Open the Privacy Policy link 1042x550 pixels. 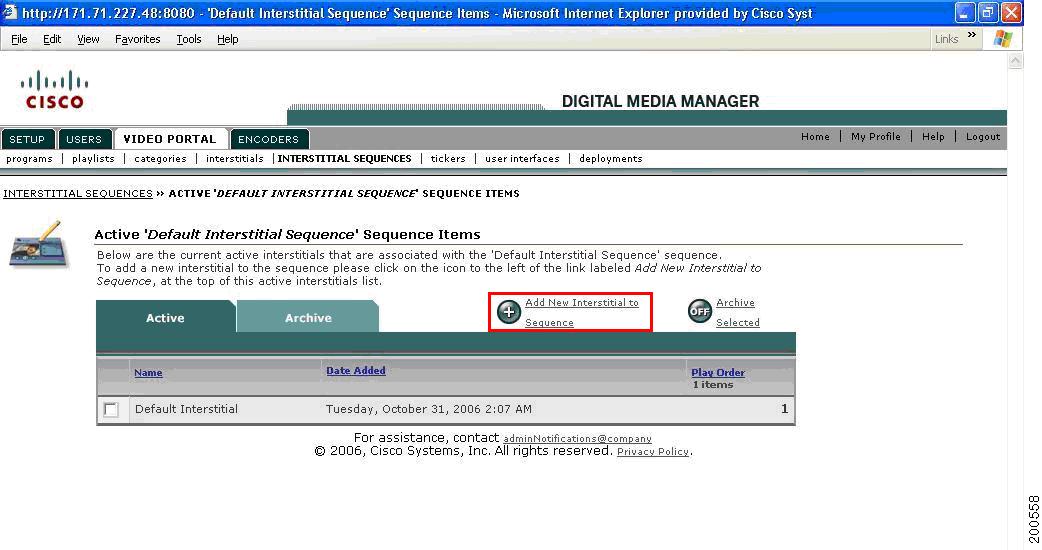click(653, 452)
